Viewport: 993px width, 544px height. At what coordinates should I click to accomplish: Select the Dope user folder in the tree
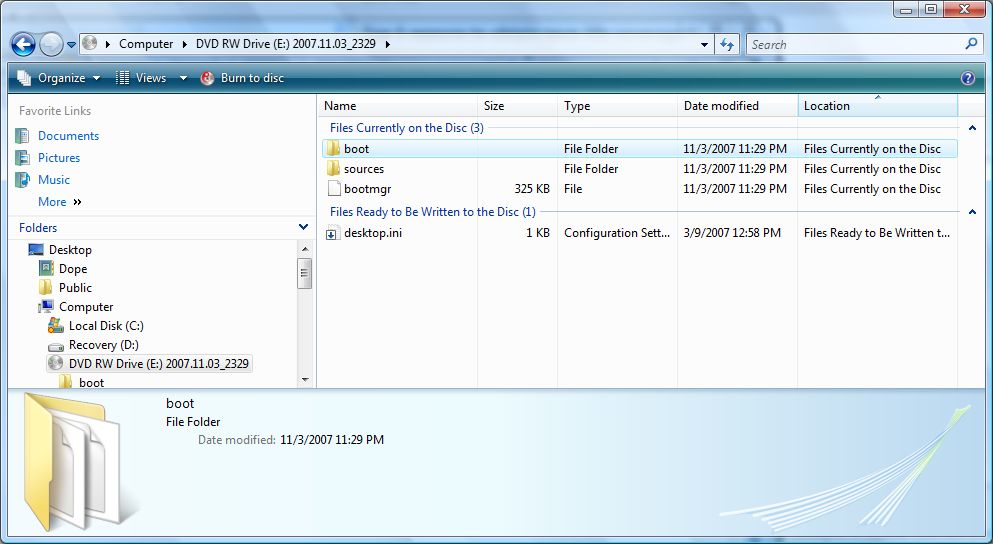73,269
